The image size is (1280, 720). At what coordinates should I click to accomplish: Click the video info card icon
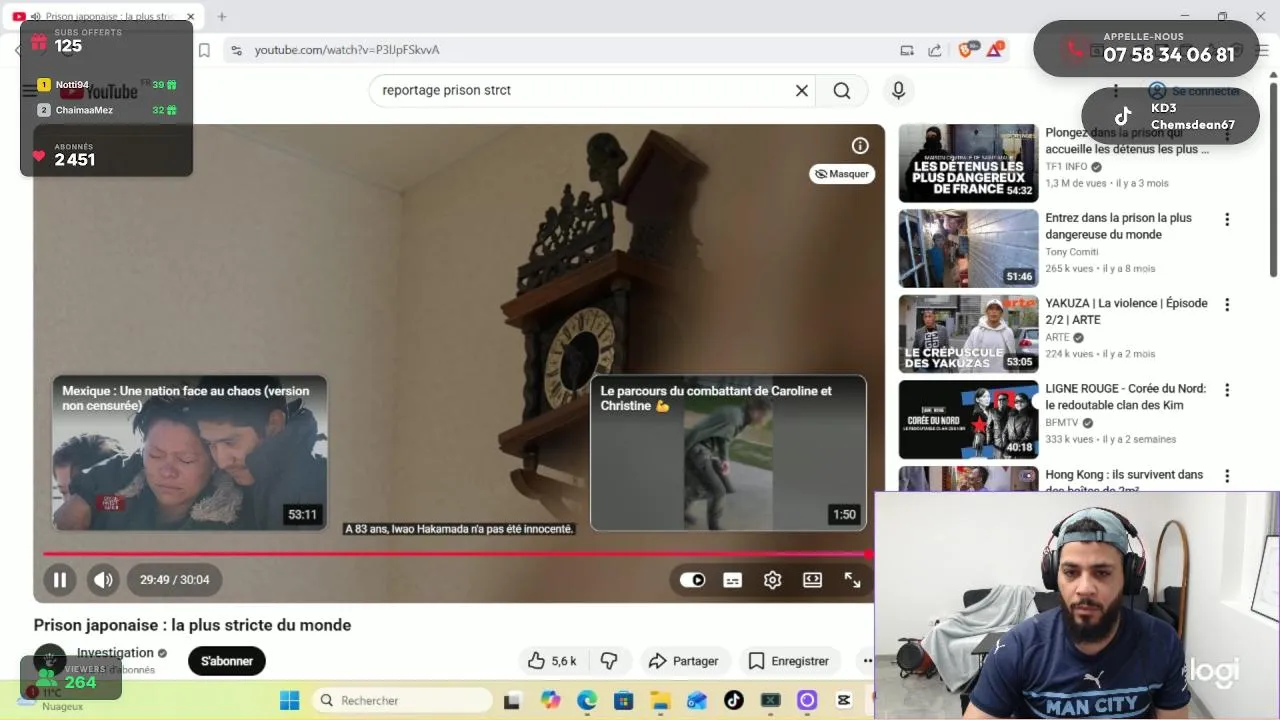(860, 146)
